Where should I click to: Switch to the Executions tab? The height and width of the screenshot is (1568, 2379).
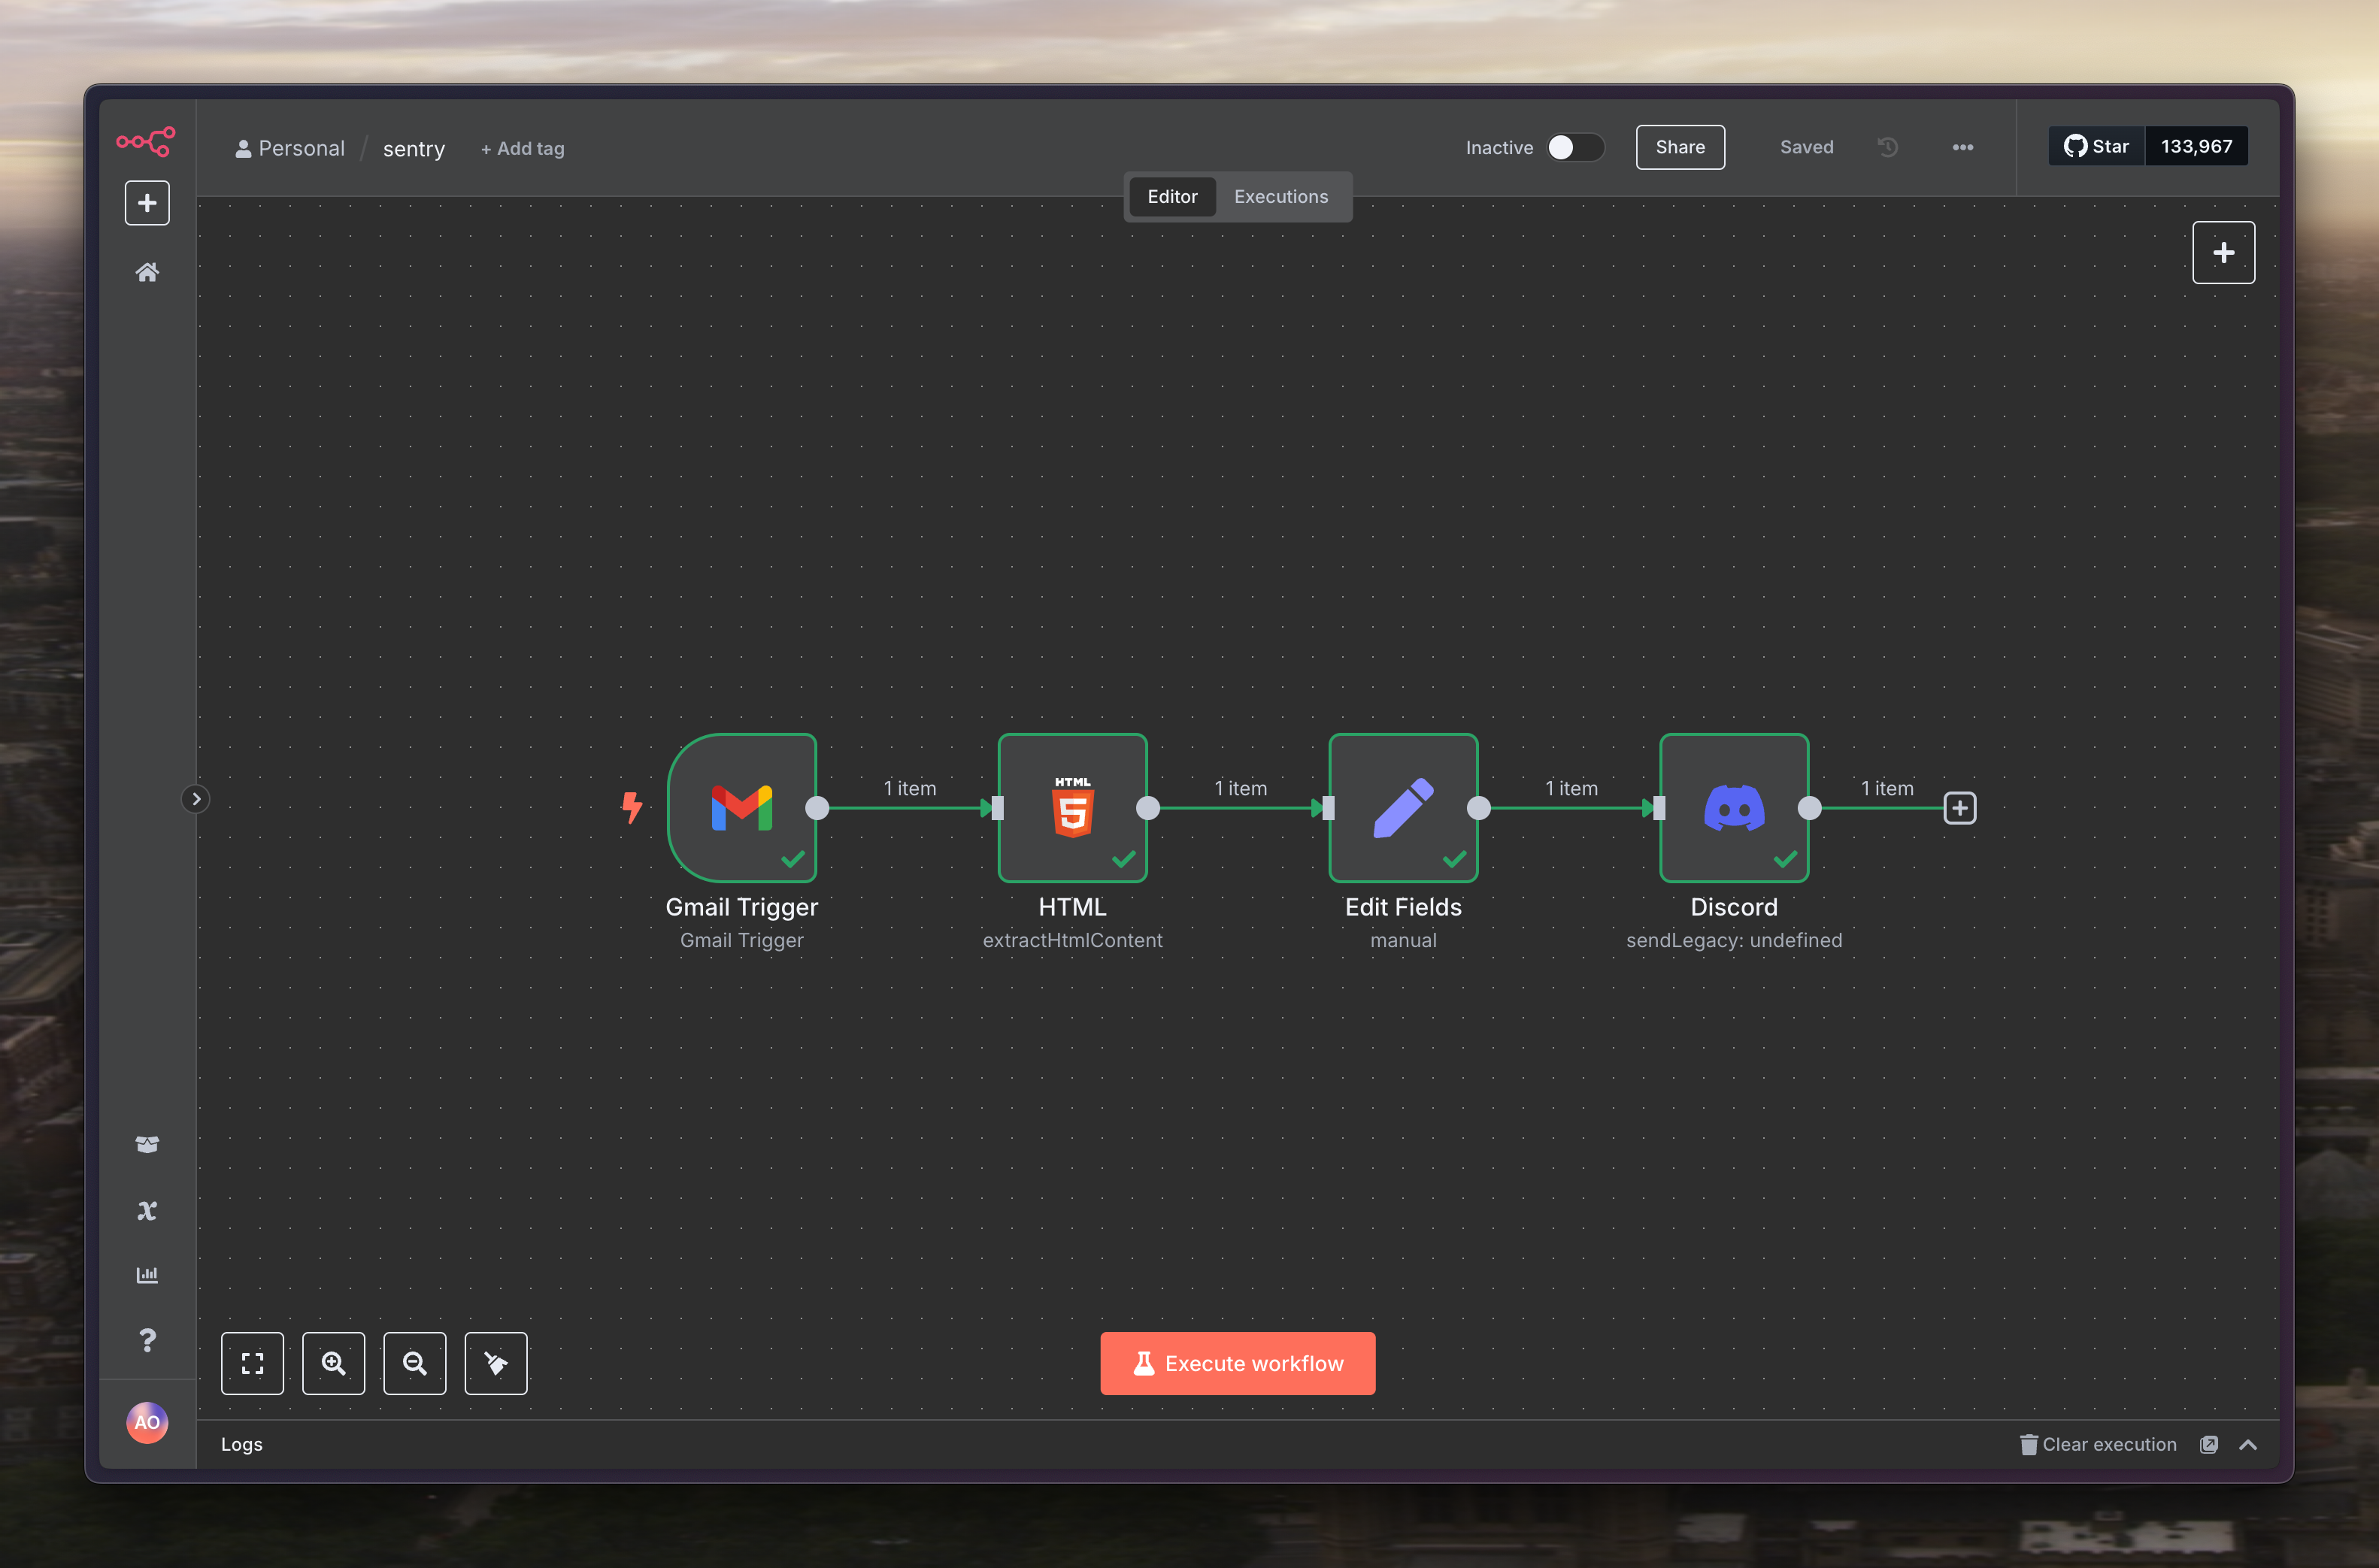pos(1280,196)
